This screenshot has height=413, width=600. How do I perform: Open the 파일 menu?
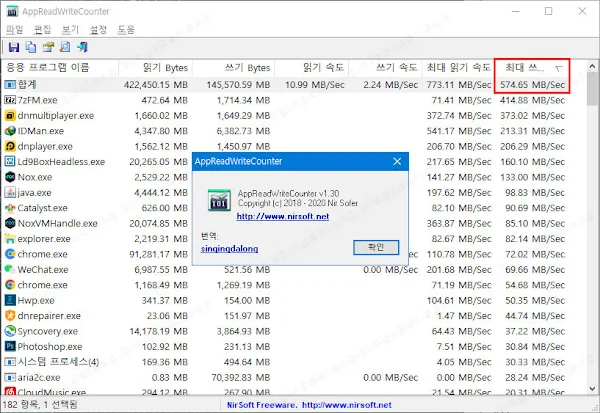coord(15,29)
